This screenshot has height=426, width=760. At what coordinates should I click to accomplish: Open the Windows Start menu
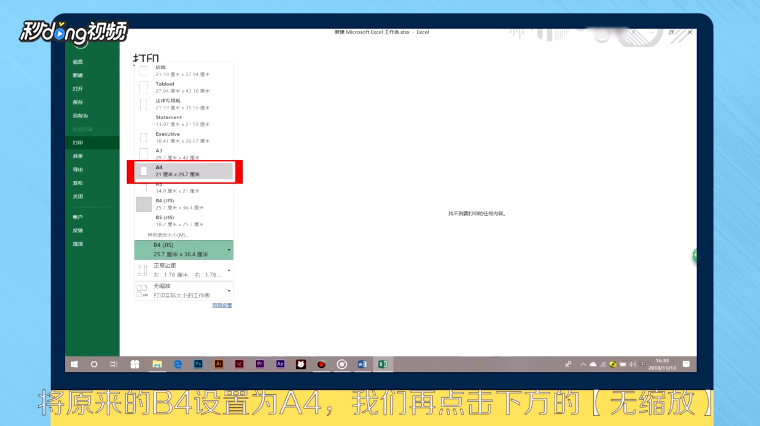74,364
